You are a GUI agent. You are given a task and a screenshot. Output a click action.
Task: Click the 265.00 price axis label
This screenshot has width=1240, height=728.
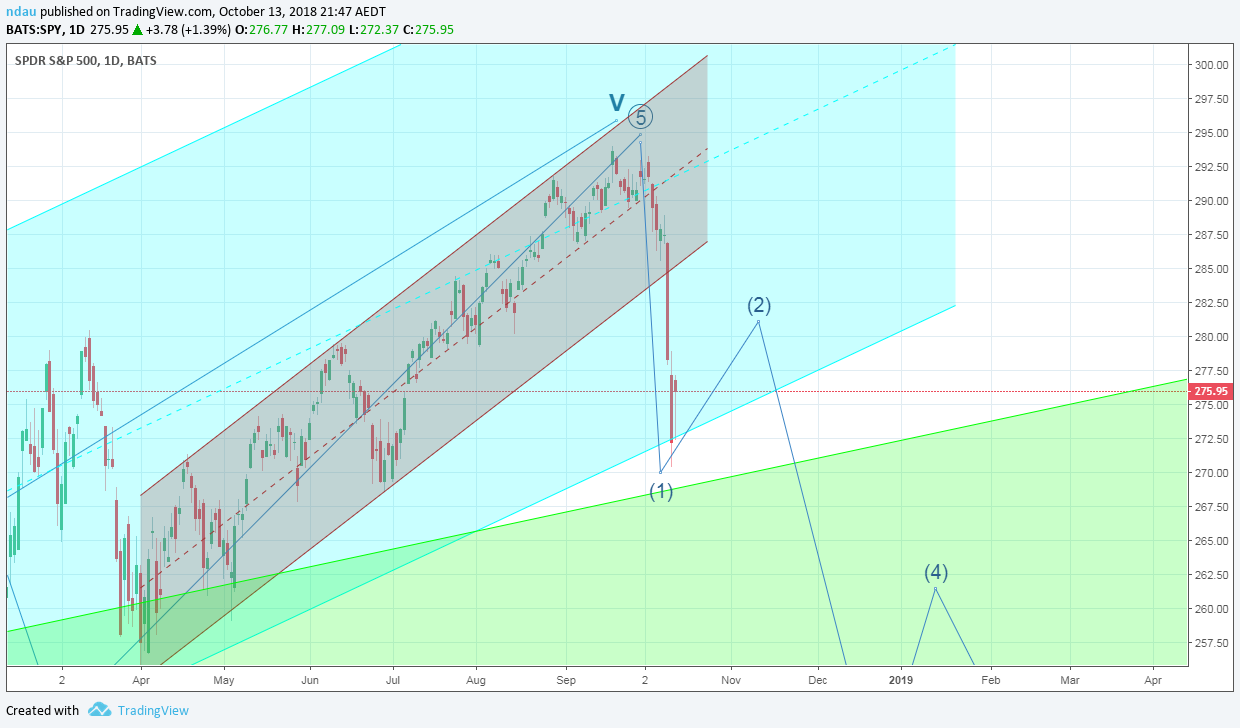1211,541
